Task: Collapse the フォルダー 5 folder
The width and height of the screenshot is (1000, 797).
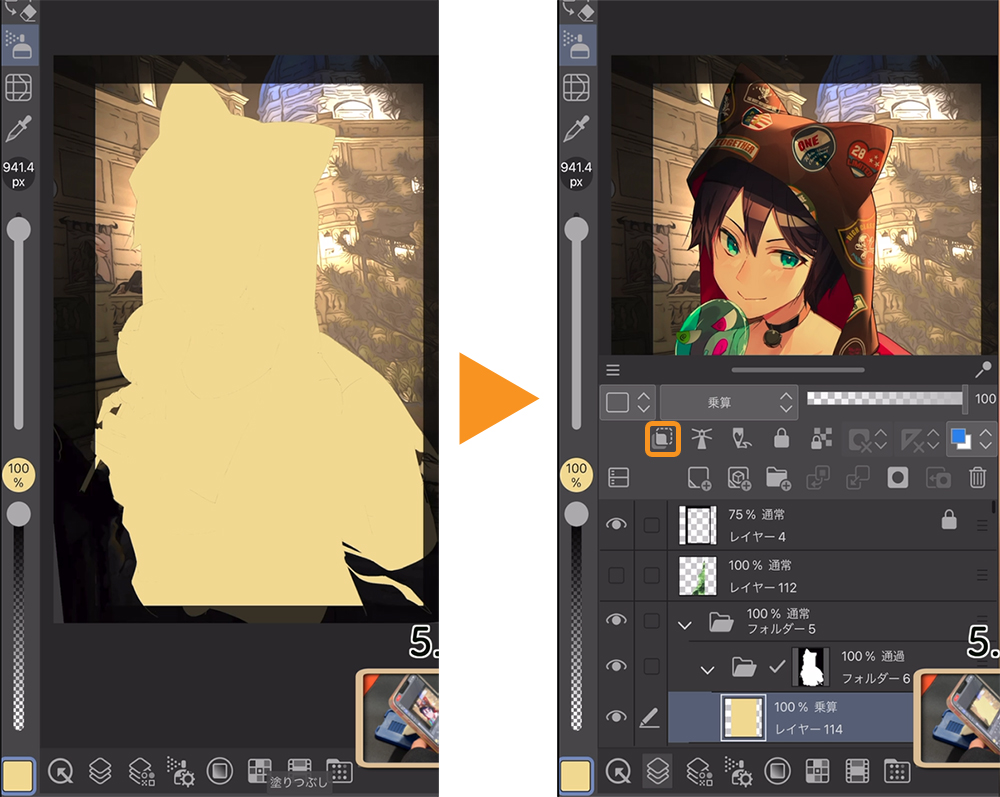Action: point(685,625)
